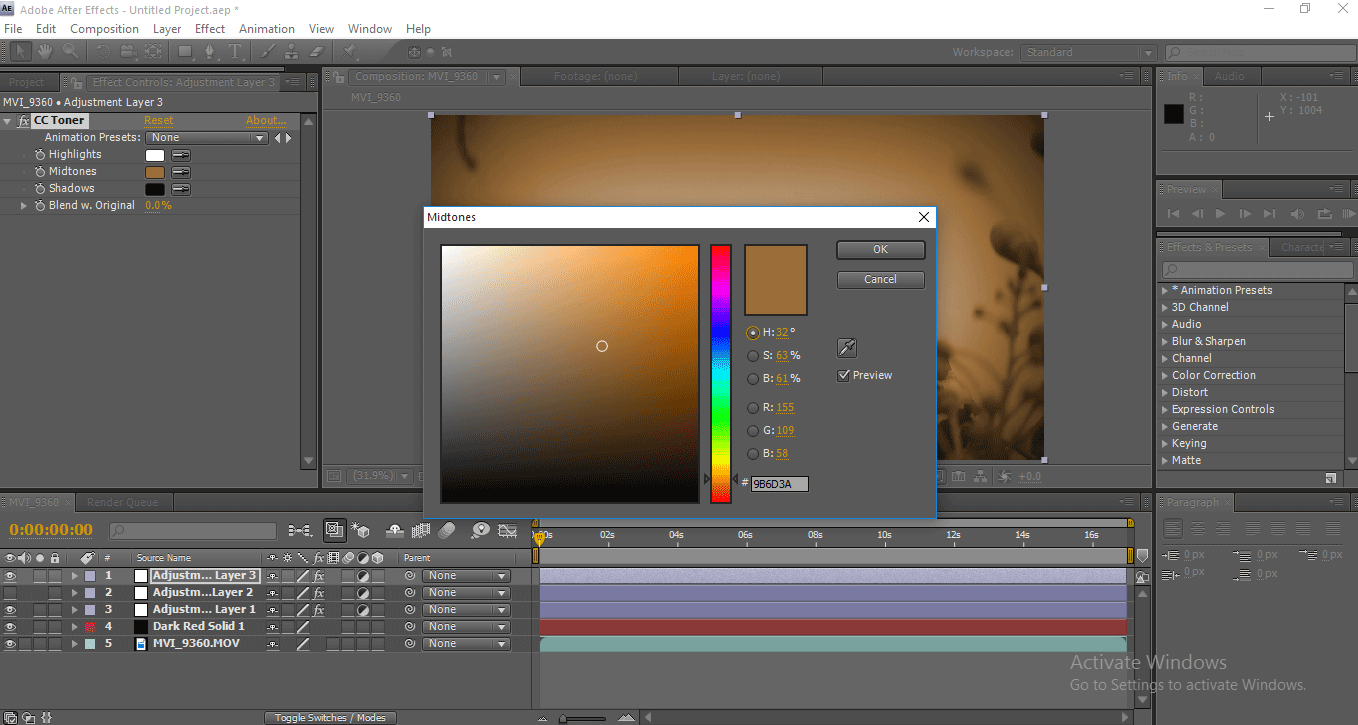Open Parent dropdown for MVI_9360.MOV layer
Image resolution: width=1358 pixels, height=725 pixels.
click(x=466, y=644)
